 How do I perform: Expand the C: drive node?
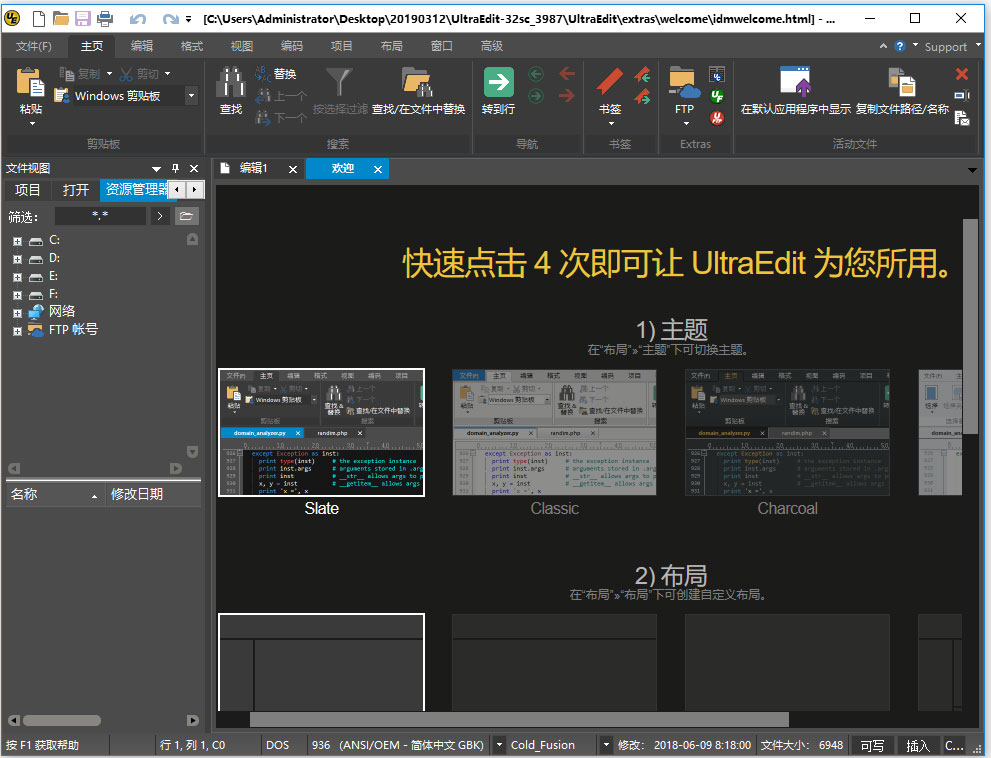coord(17,241)
